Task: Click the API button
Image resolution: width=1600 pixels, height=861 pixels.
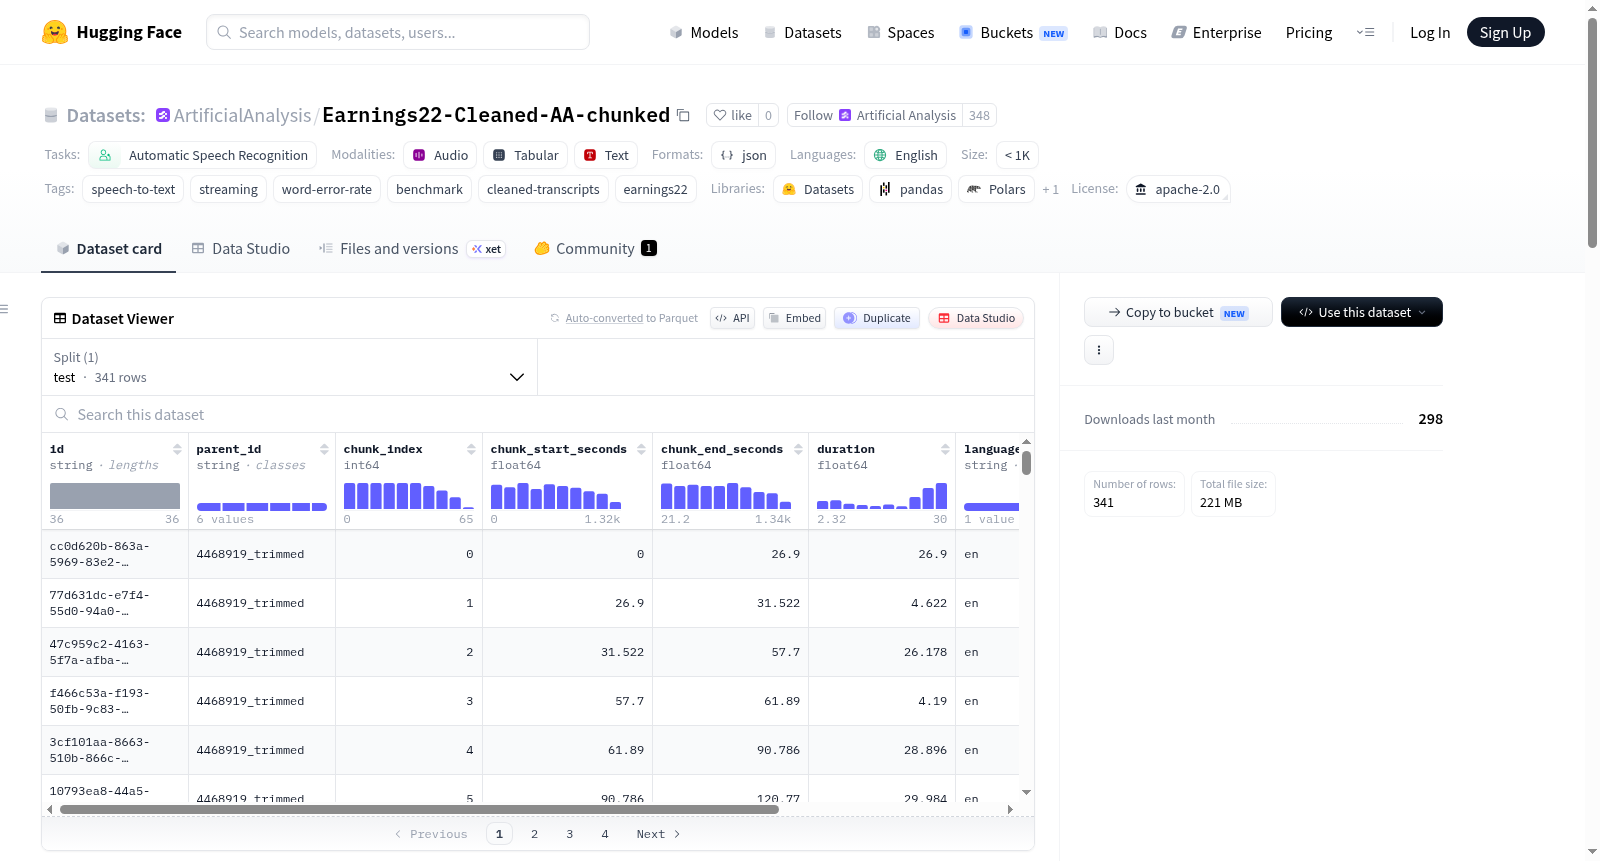Action: tap(732, 318)
